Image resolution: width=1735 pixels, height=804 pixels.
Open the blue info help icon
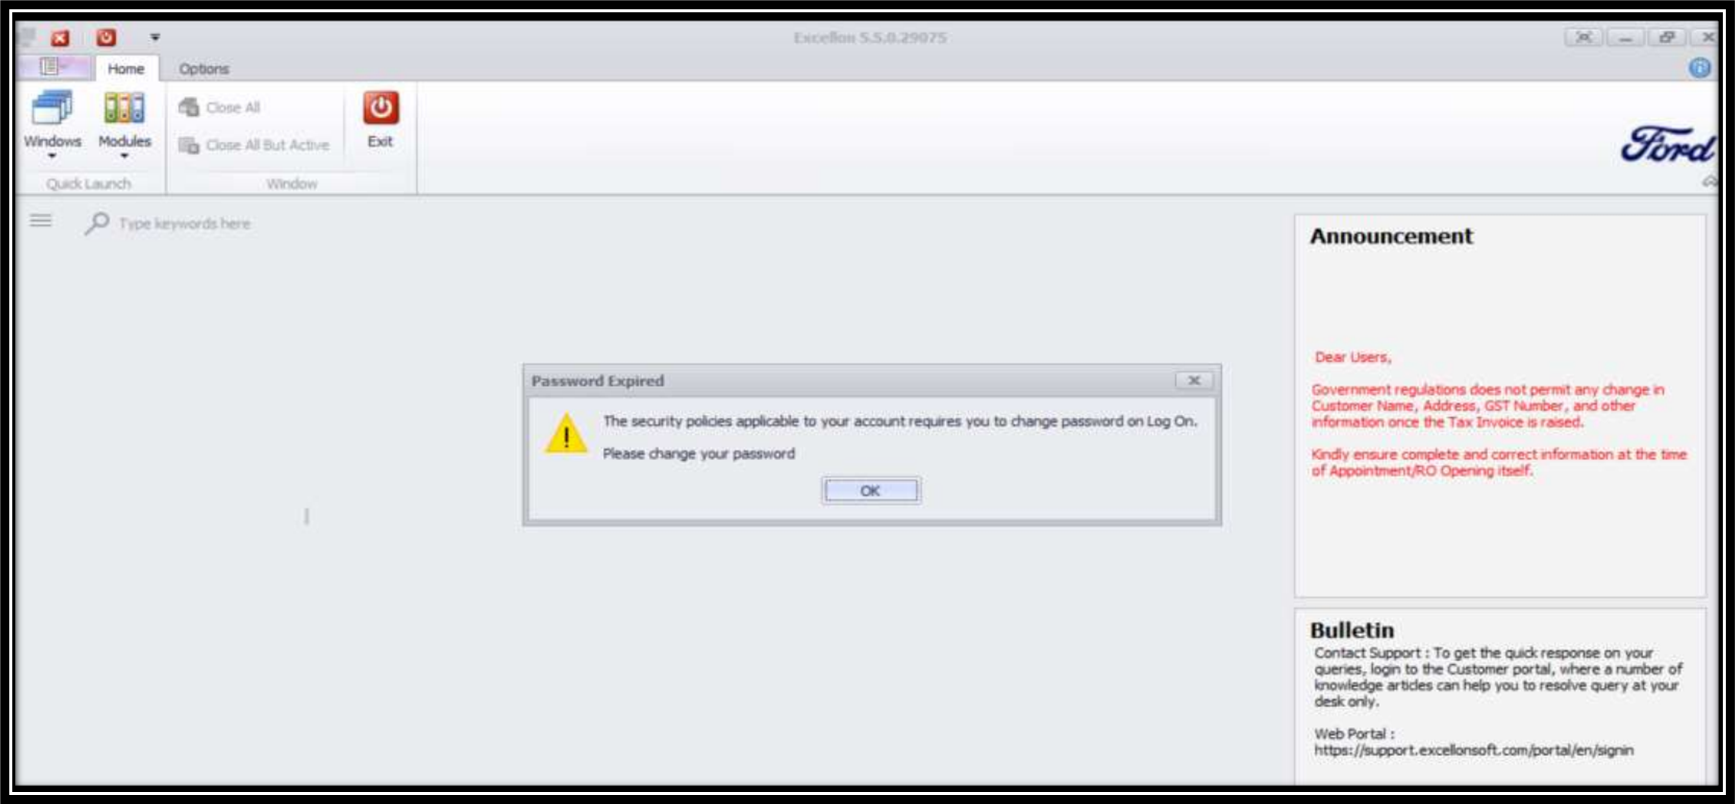pyautogui.click(x=1699, y=68)
